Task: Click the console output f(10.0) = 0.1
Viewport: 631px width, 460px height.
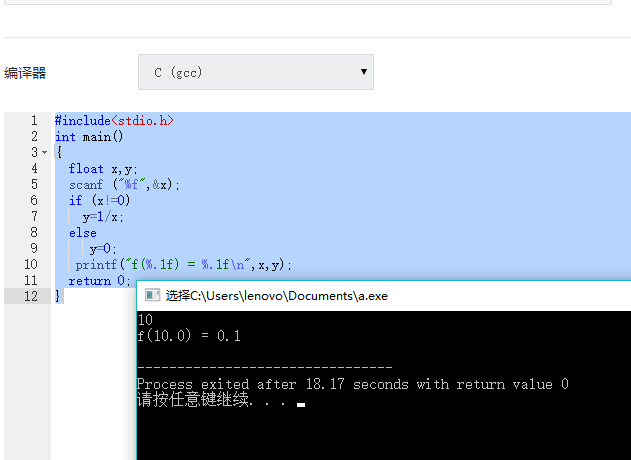Action: pyautogui.click(x=189, y=336)
